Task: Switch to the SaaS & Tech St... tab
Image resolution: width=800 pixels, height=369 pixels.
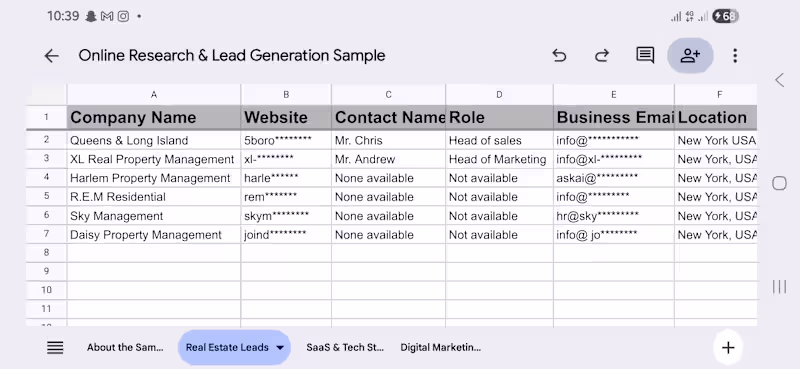Action: 345,348
